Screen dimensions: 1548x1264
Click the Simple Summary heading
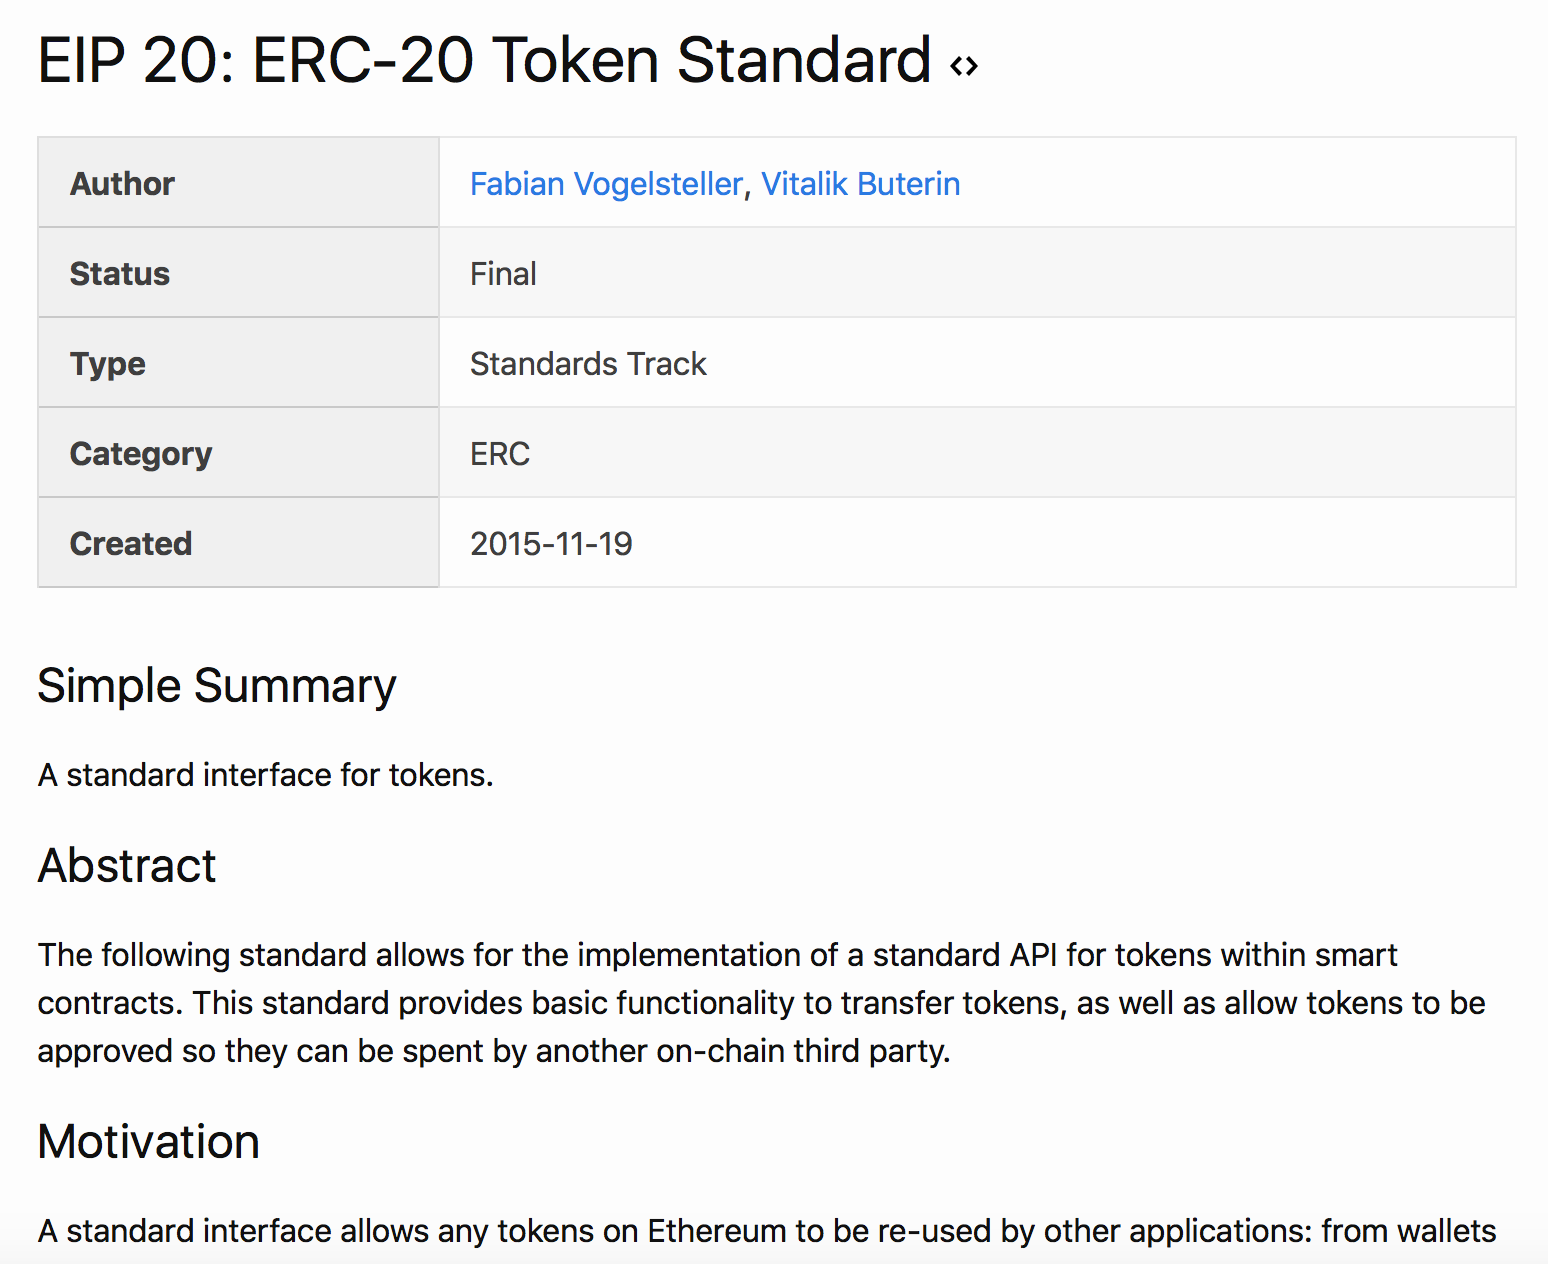[217, 687]
